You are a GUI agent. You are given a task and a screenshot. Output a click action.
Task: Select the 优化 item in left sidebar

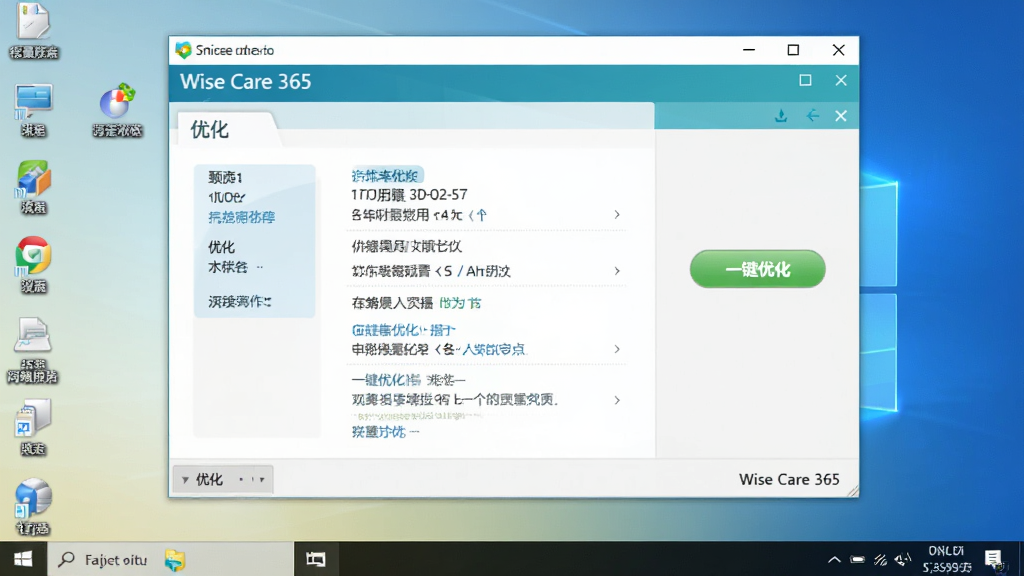coord(221,248)
